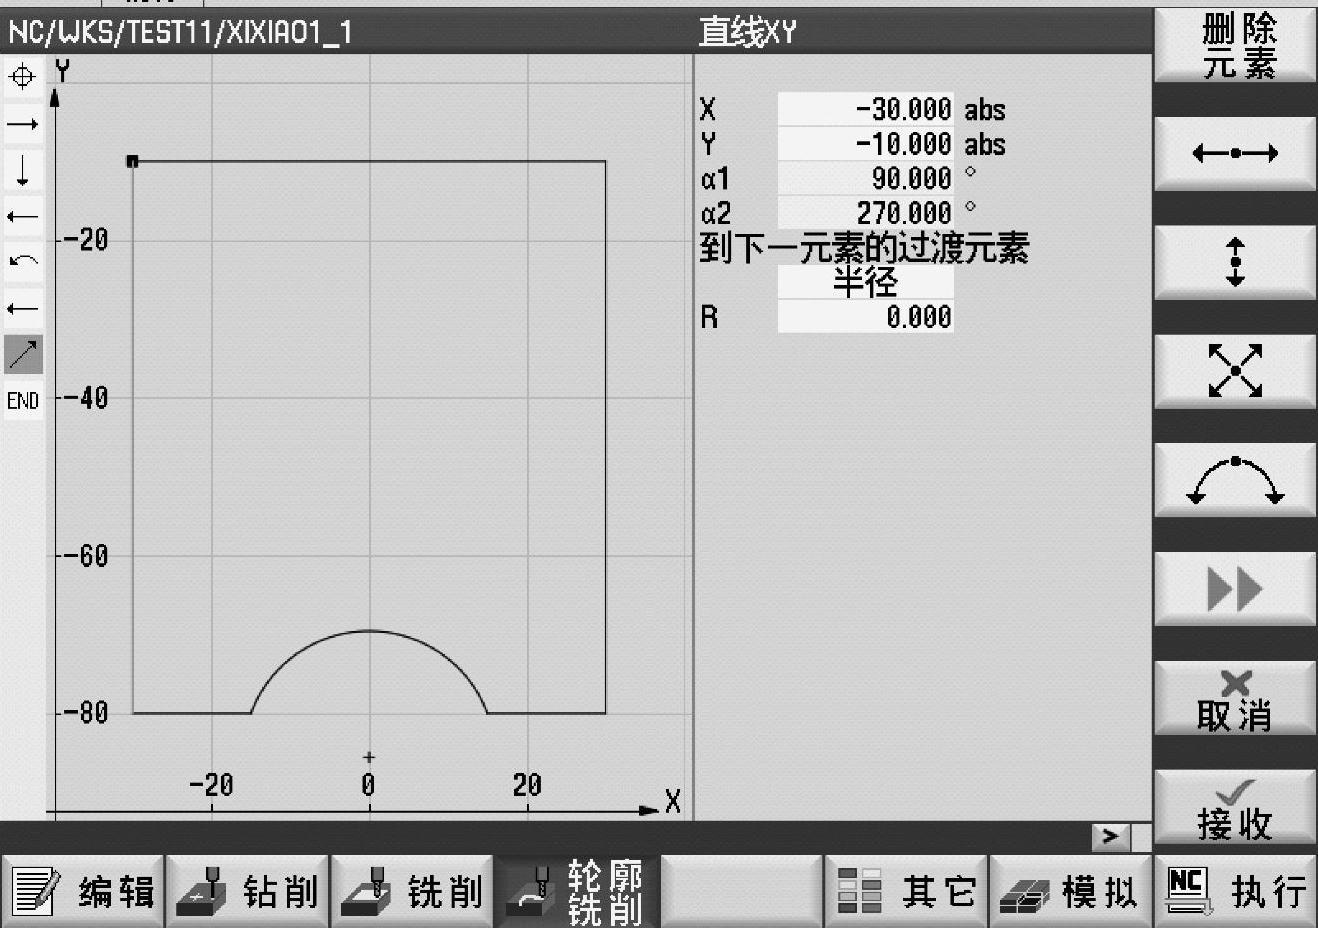Select the highlighted diagonal line element
Screen dimensions: 1318x928
(22, 354)
